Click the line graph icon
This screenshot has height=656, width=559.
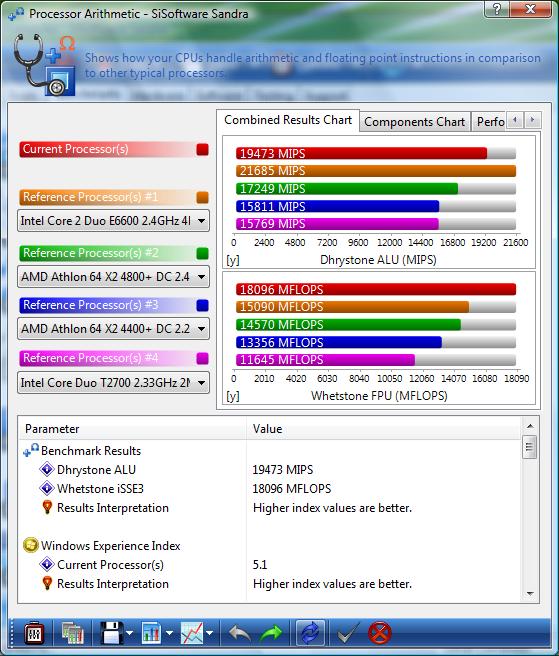[x=192, y=633]
